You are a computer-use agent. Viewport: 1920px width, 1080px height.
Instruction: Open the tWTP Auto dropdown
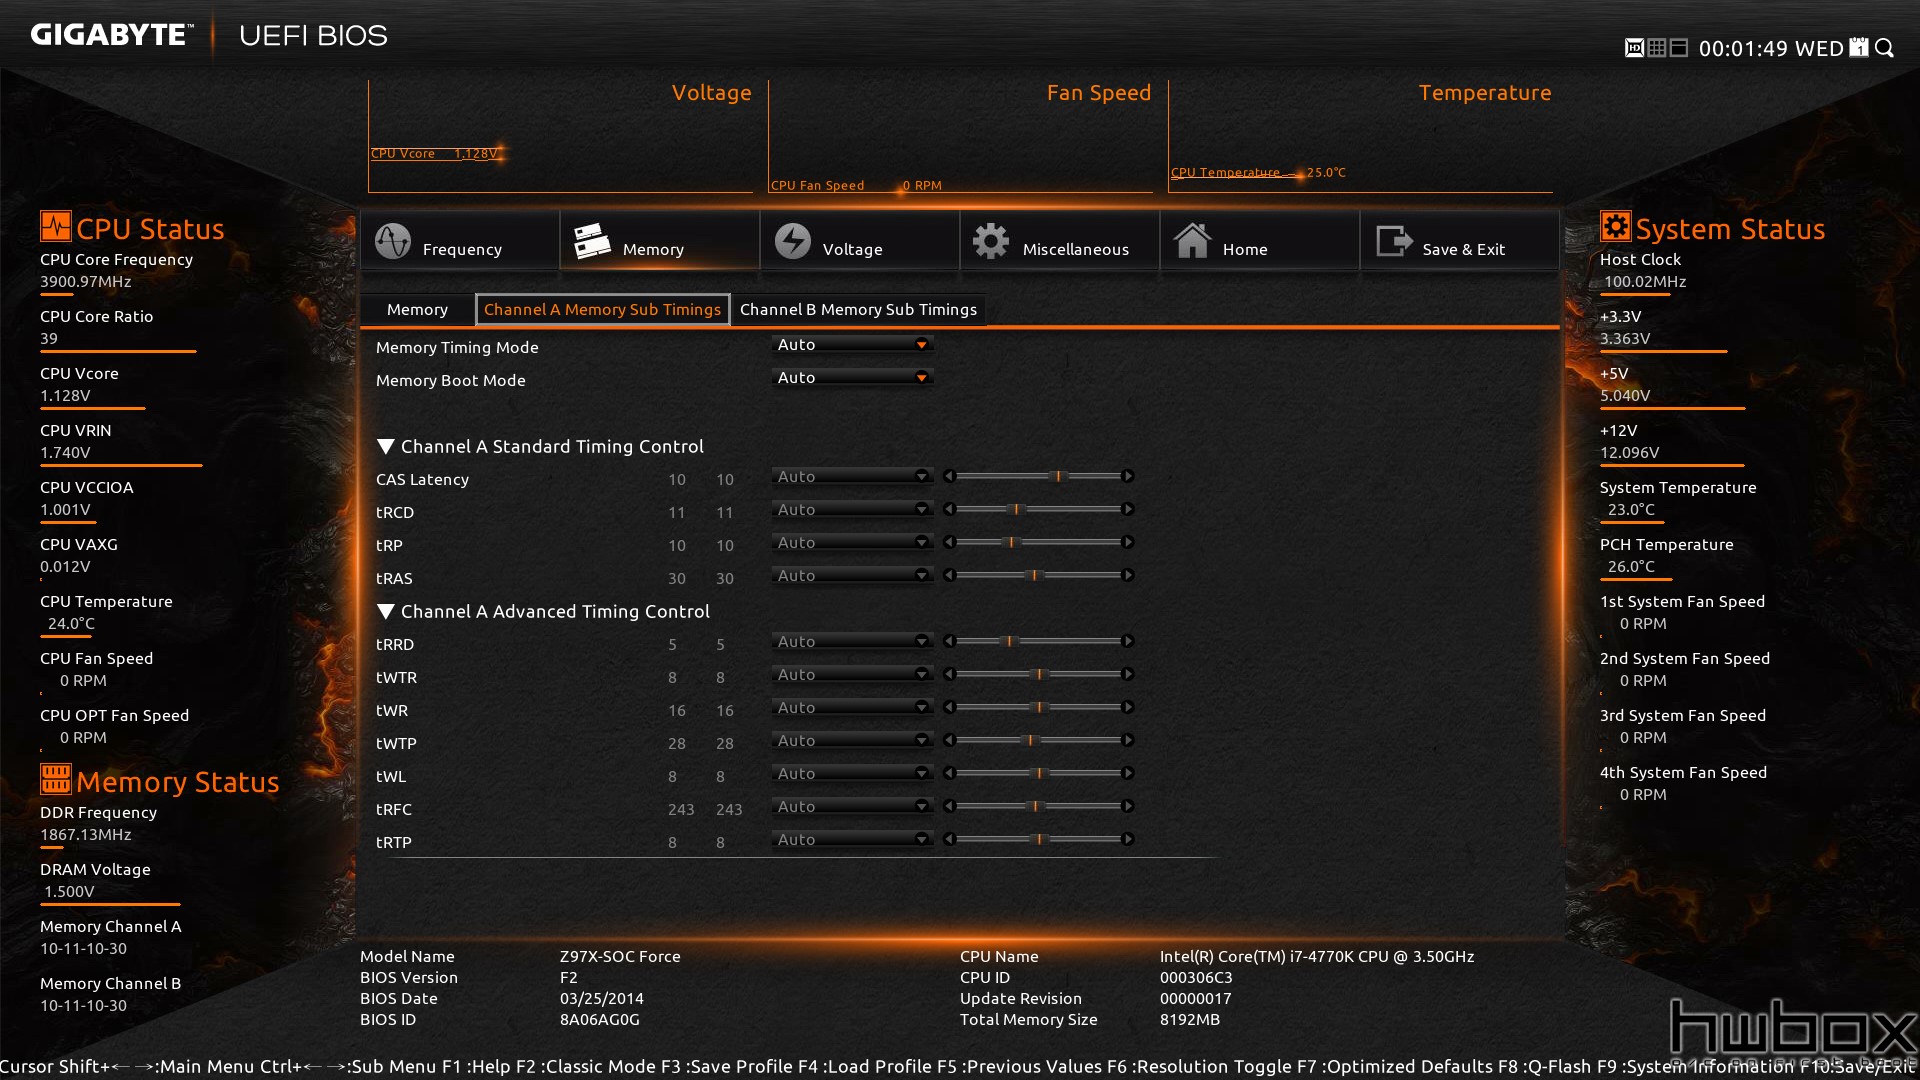[852, 740]
